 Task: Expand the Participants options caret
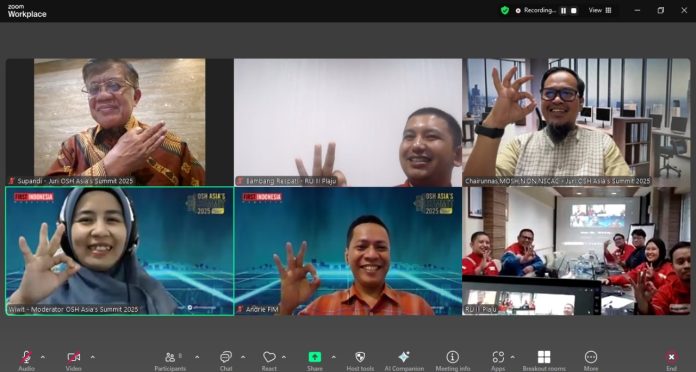click(197, 357)
